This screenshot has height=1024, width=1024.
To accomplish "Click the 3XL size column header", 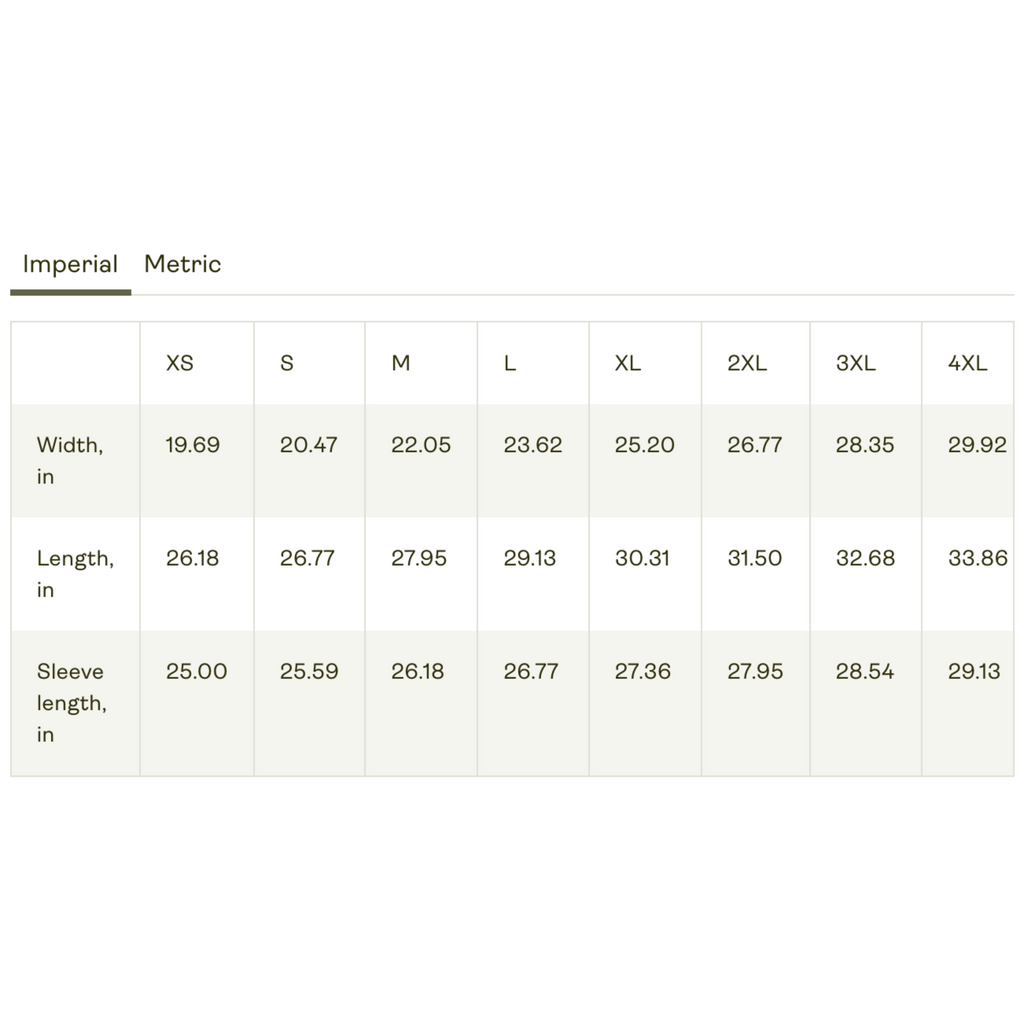I will (856, 363).
